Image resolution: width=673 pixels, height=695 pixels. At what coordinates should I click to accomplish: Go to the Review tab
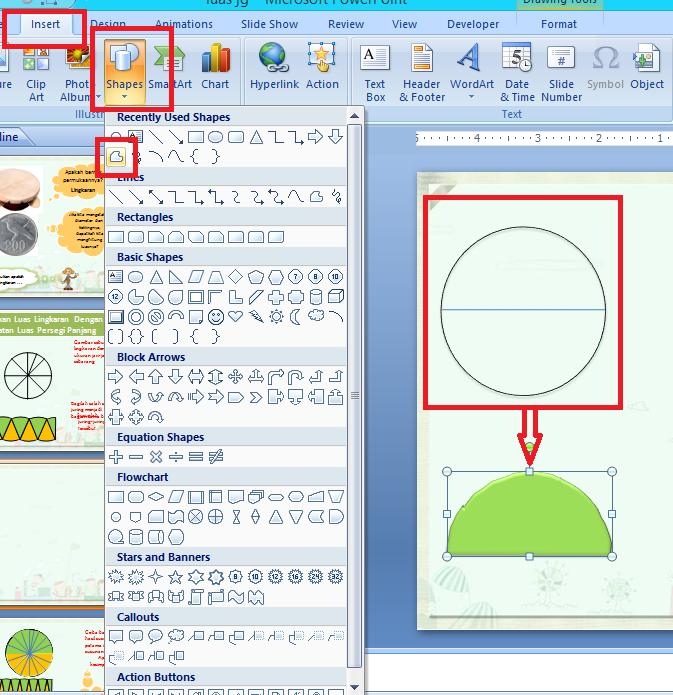click(346, 24)
